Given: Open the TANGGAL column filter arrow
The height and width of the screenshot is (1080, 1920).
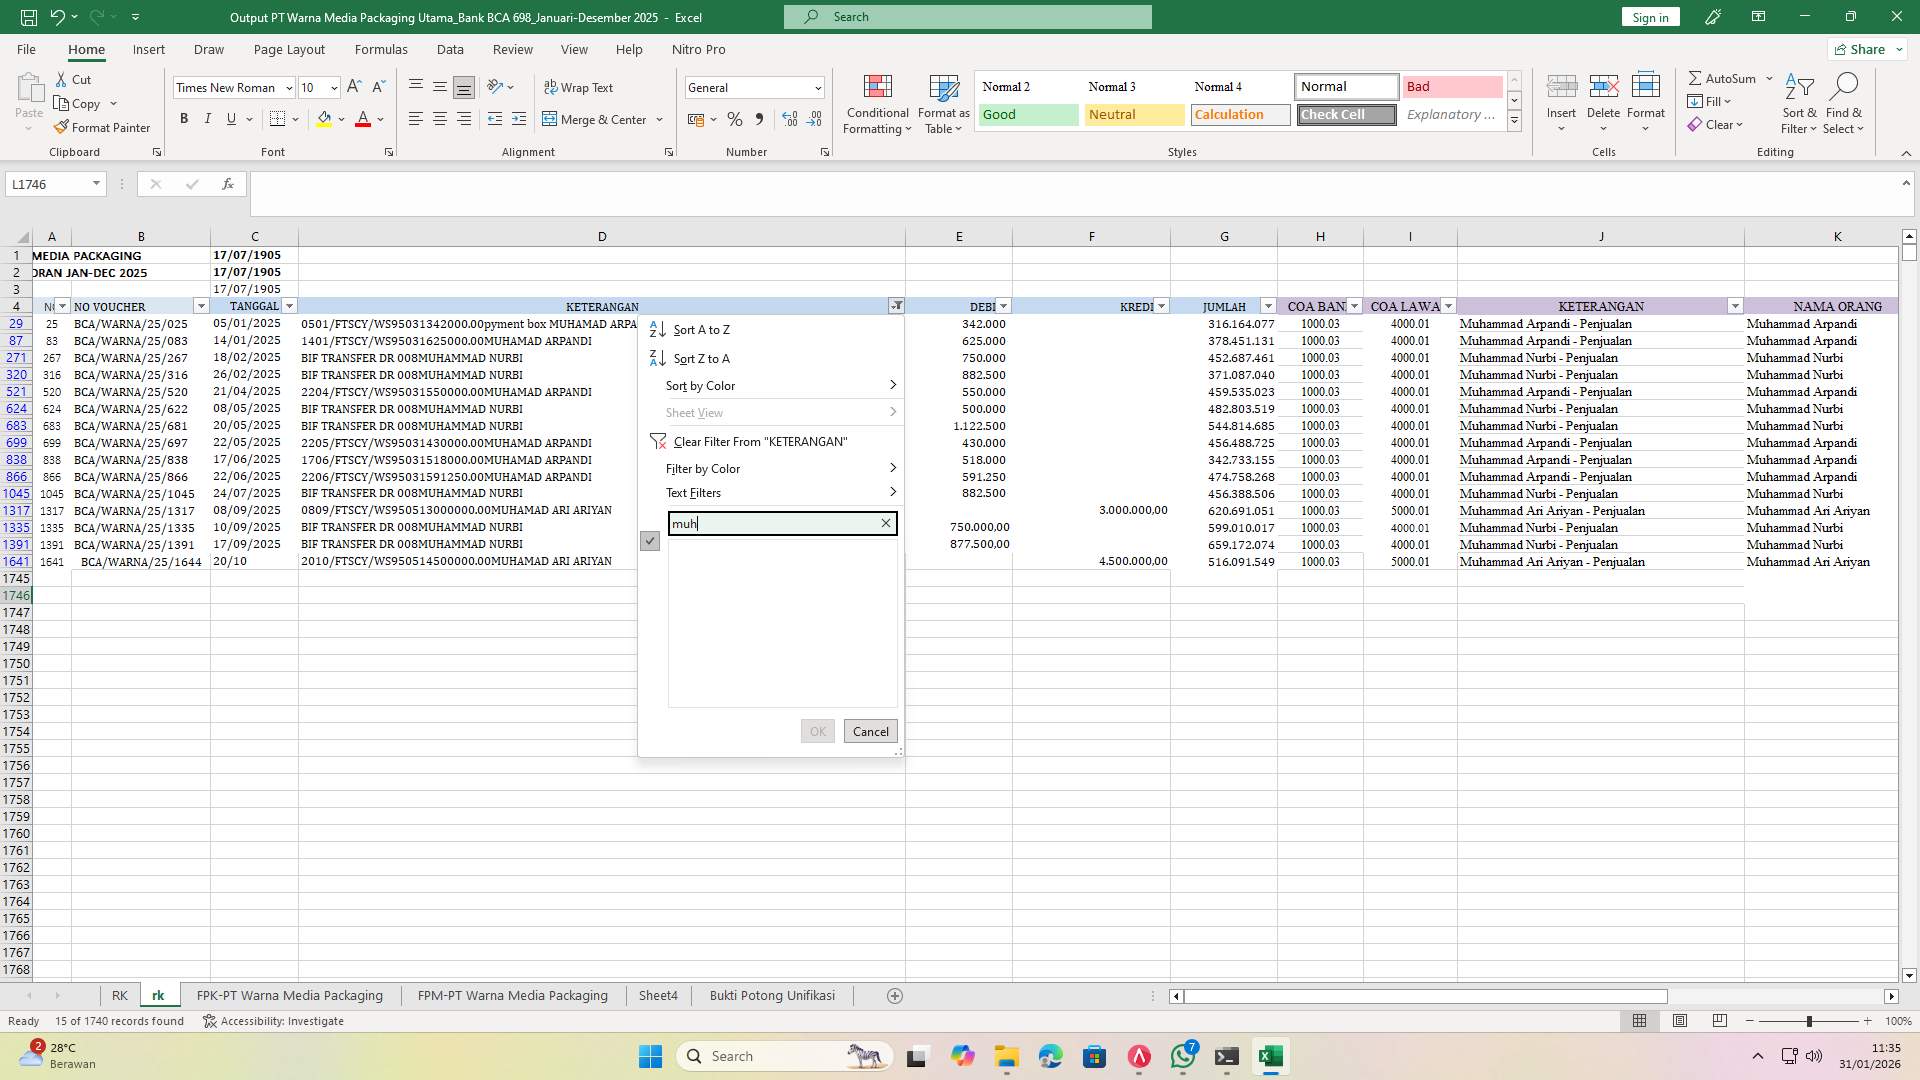Looking at the screenshot, I should (289, 306).
